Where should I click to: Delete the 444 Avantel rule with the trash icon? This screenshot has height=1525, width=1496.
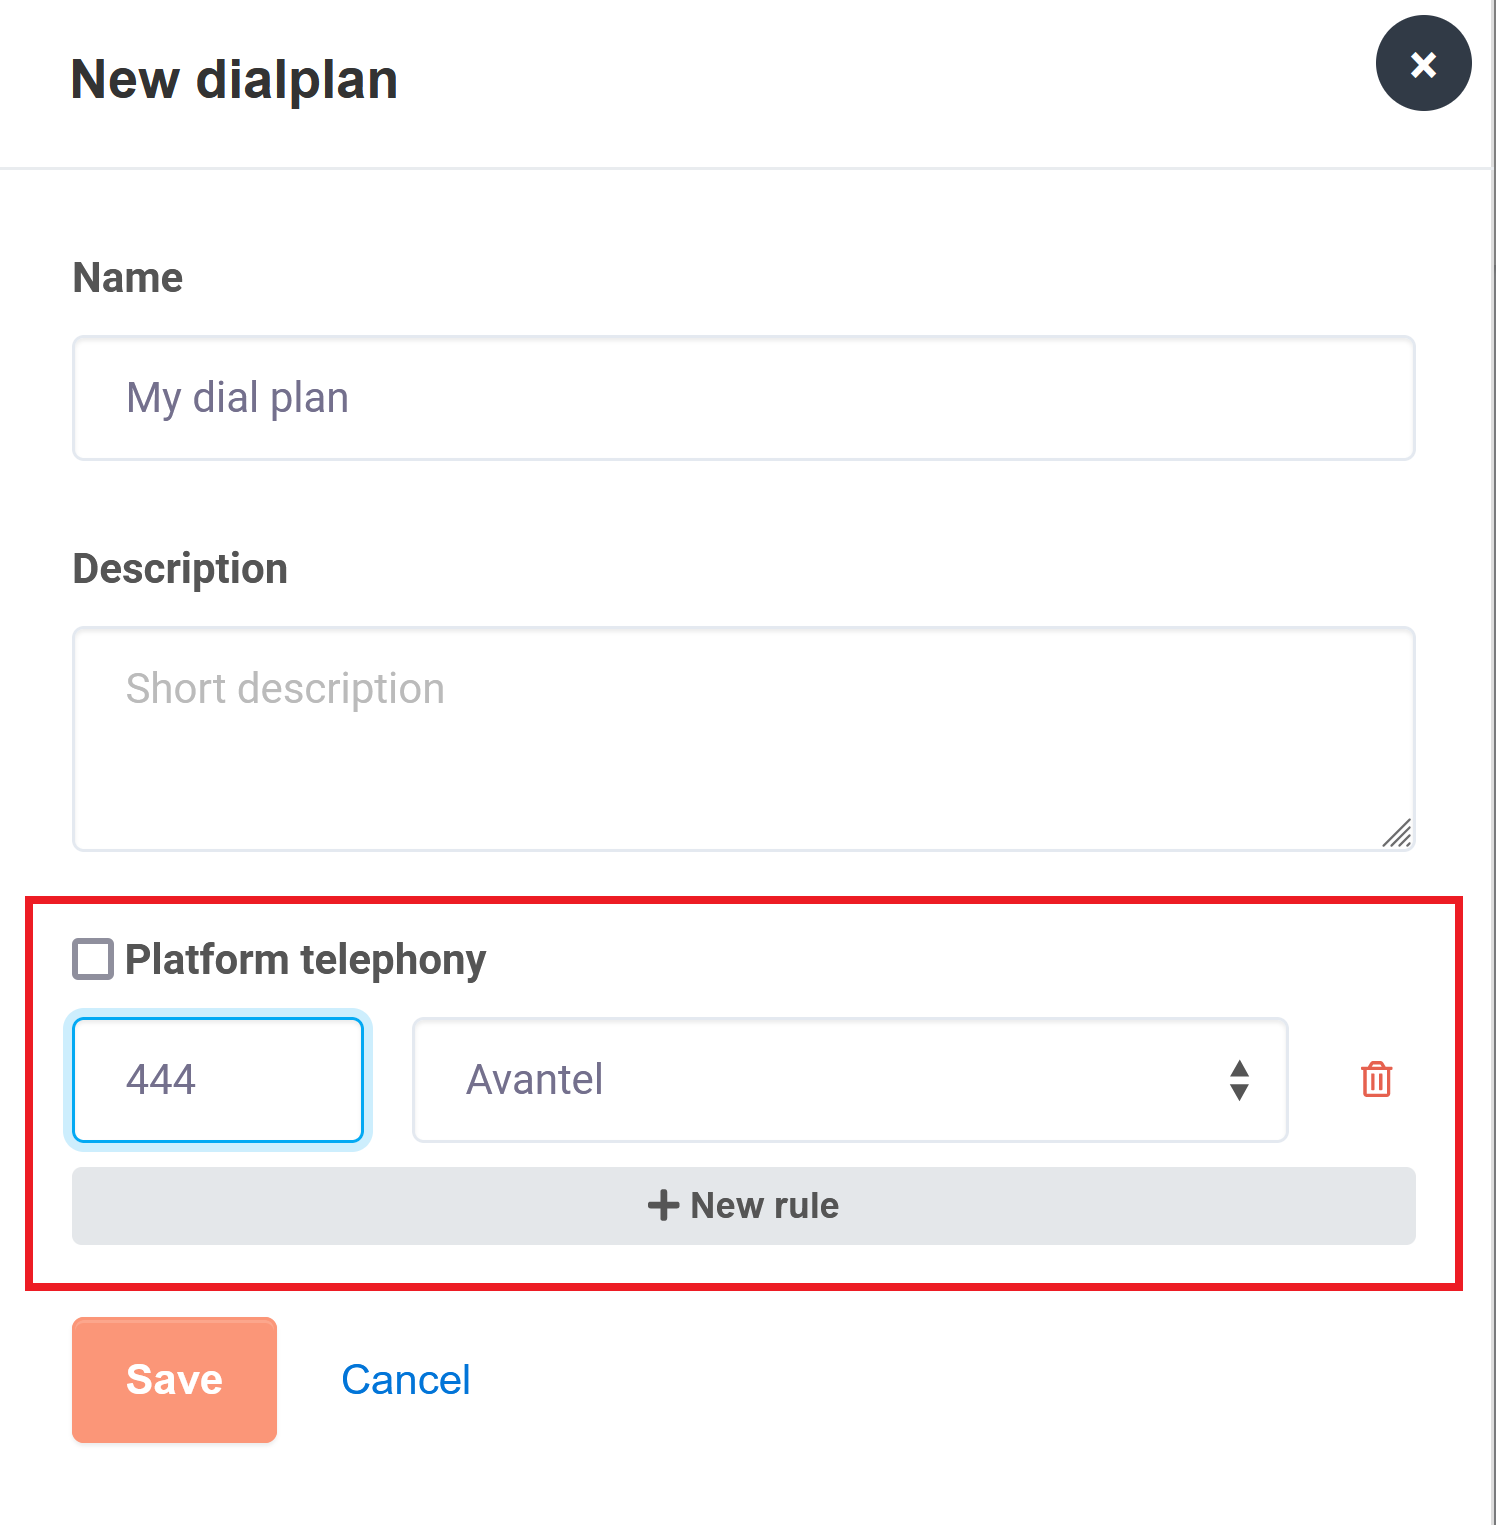point(1376,1079)
